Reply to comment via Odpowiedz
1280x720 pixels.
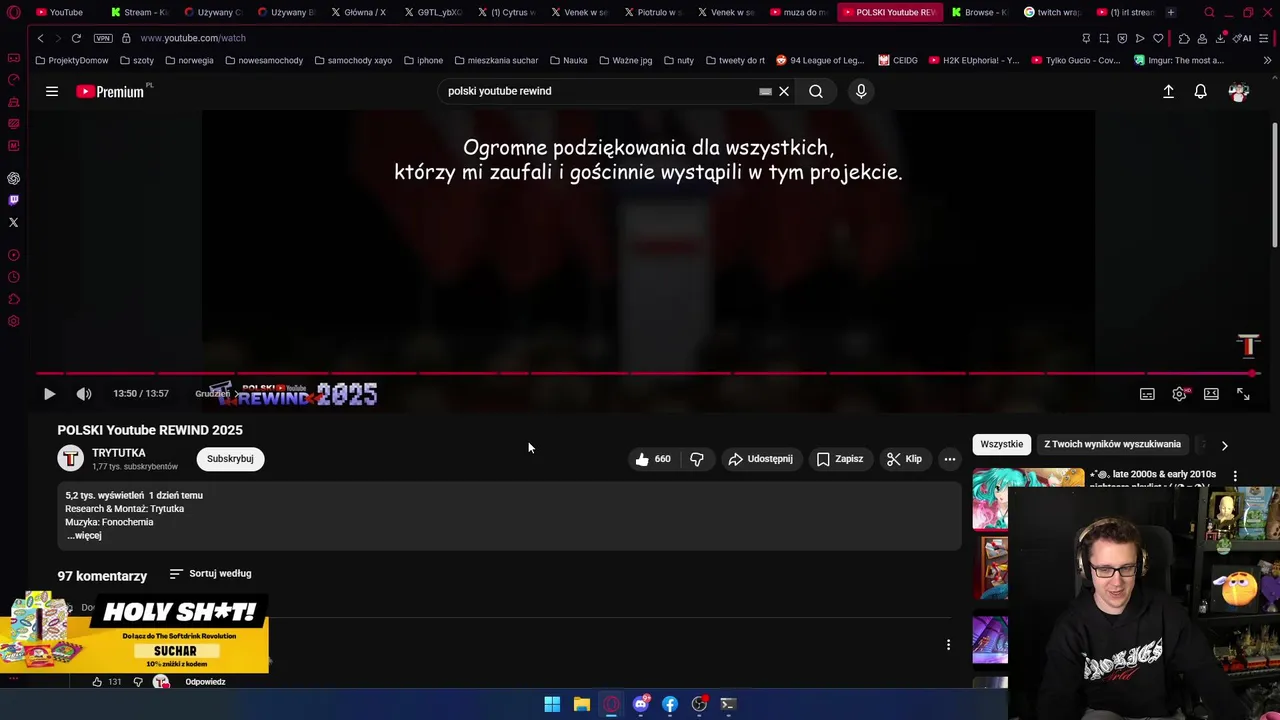[205, 682]
